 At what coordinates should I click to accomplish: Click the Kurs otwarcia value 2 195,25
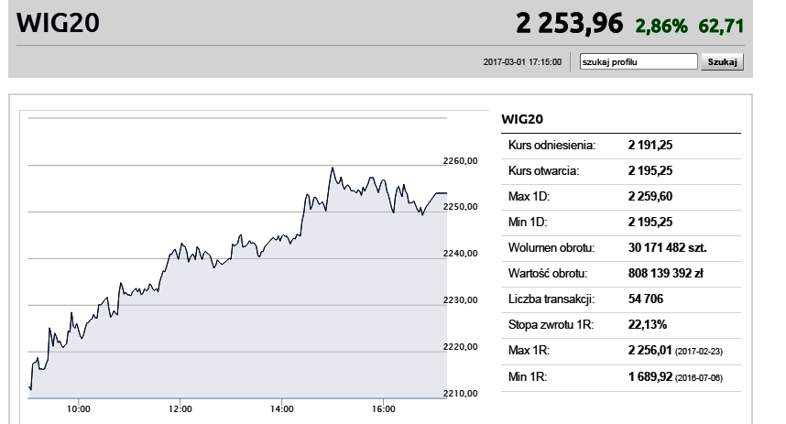[x=650, y=171]
